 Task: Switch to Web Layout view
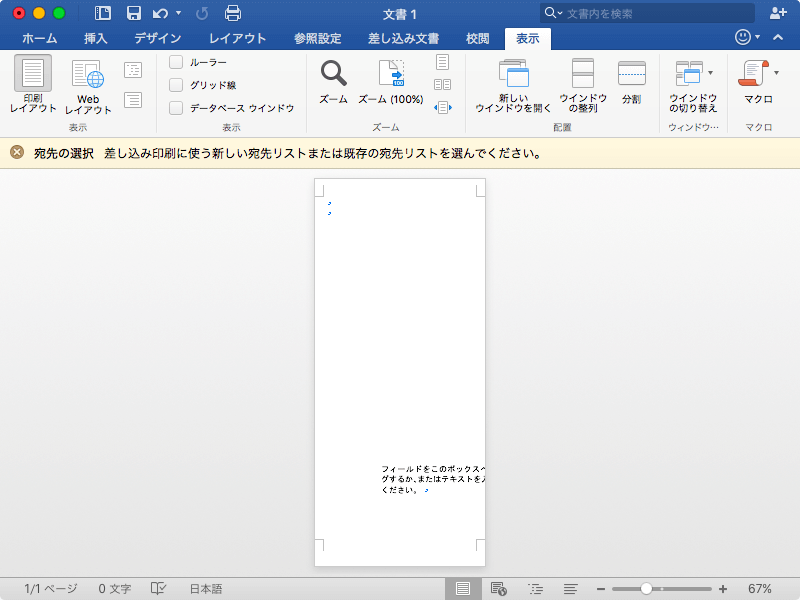coord(88,86)
